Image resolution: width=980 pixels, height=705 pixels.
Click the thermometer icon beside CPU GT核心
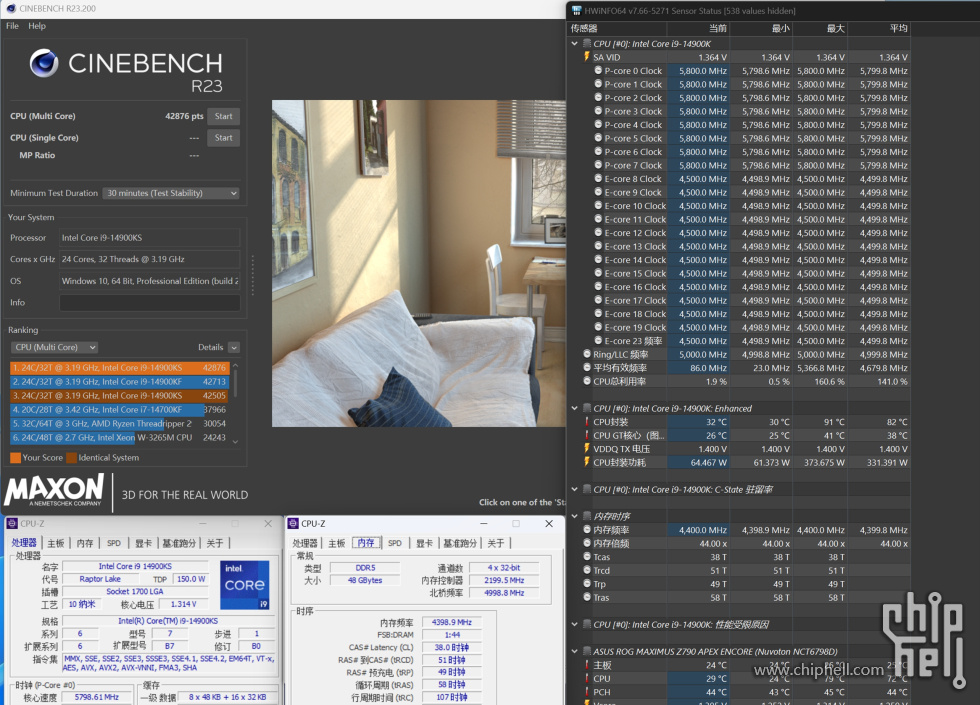coord(586,435)
